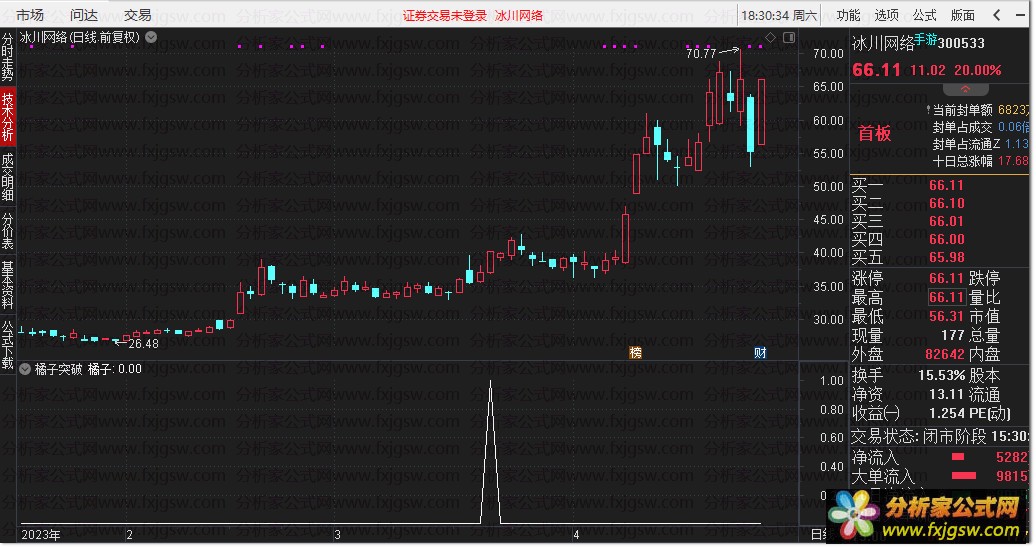The height and width of the screenshot is (547, 1036).
Task: Click the 26.48 low price label
Action: (x=143, y=344)
